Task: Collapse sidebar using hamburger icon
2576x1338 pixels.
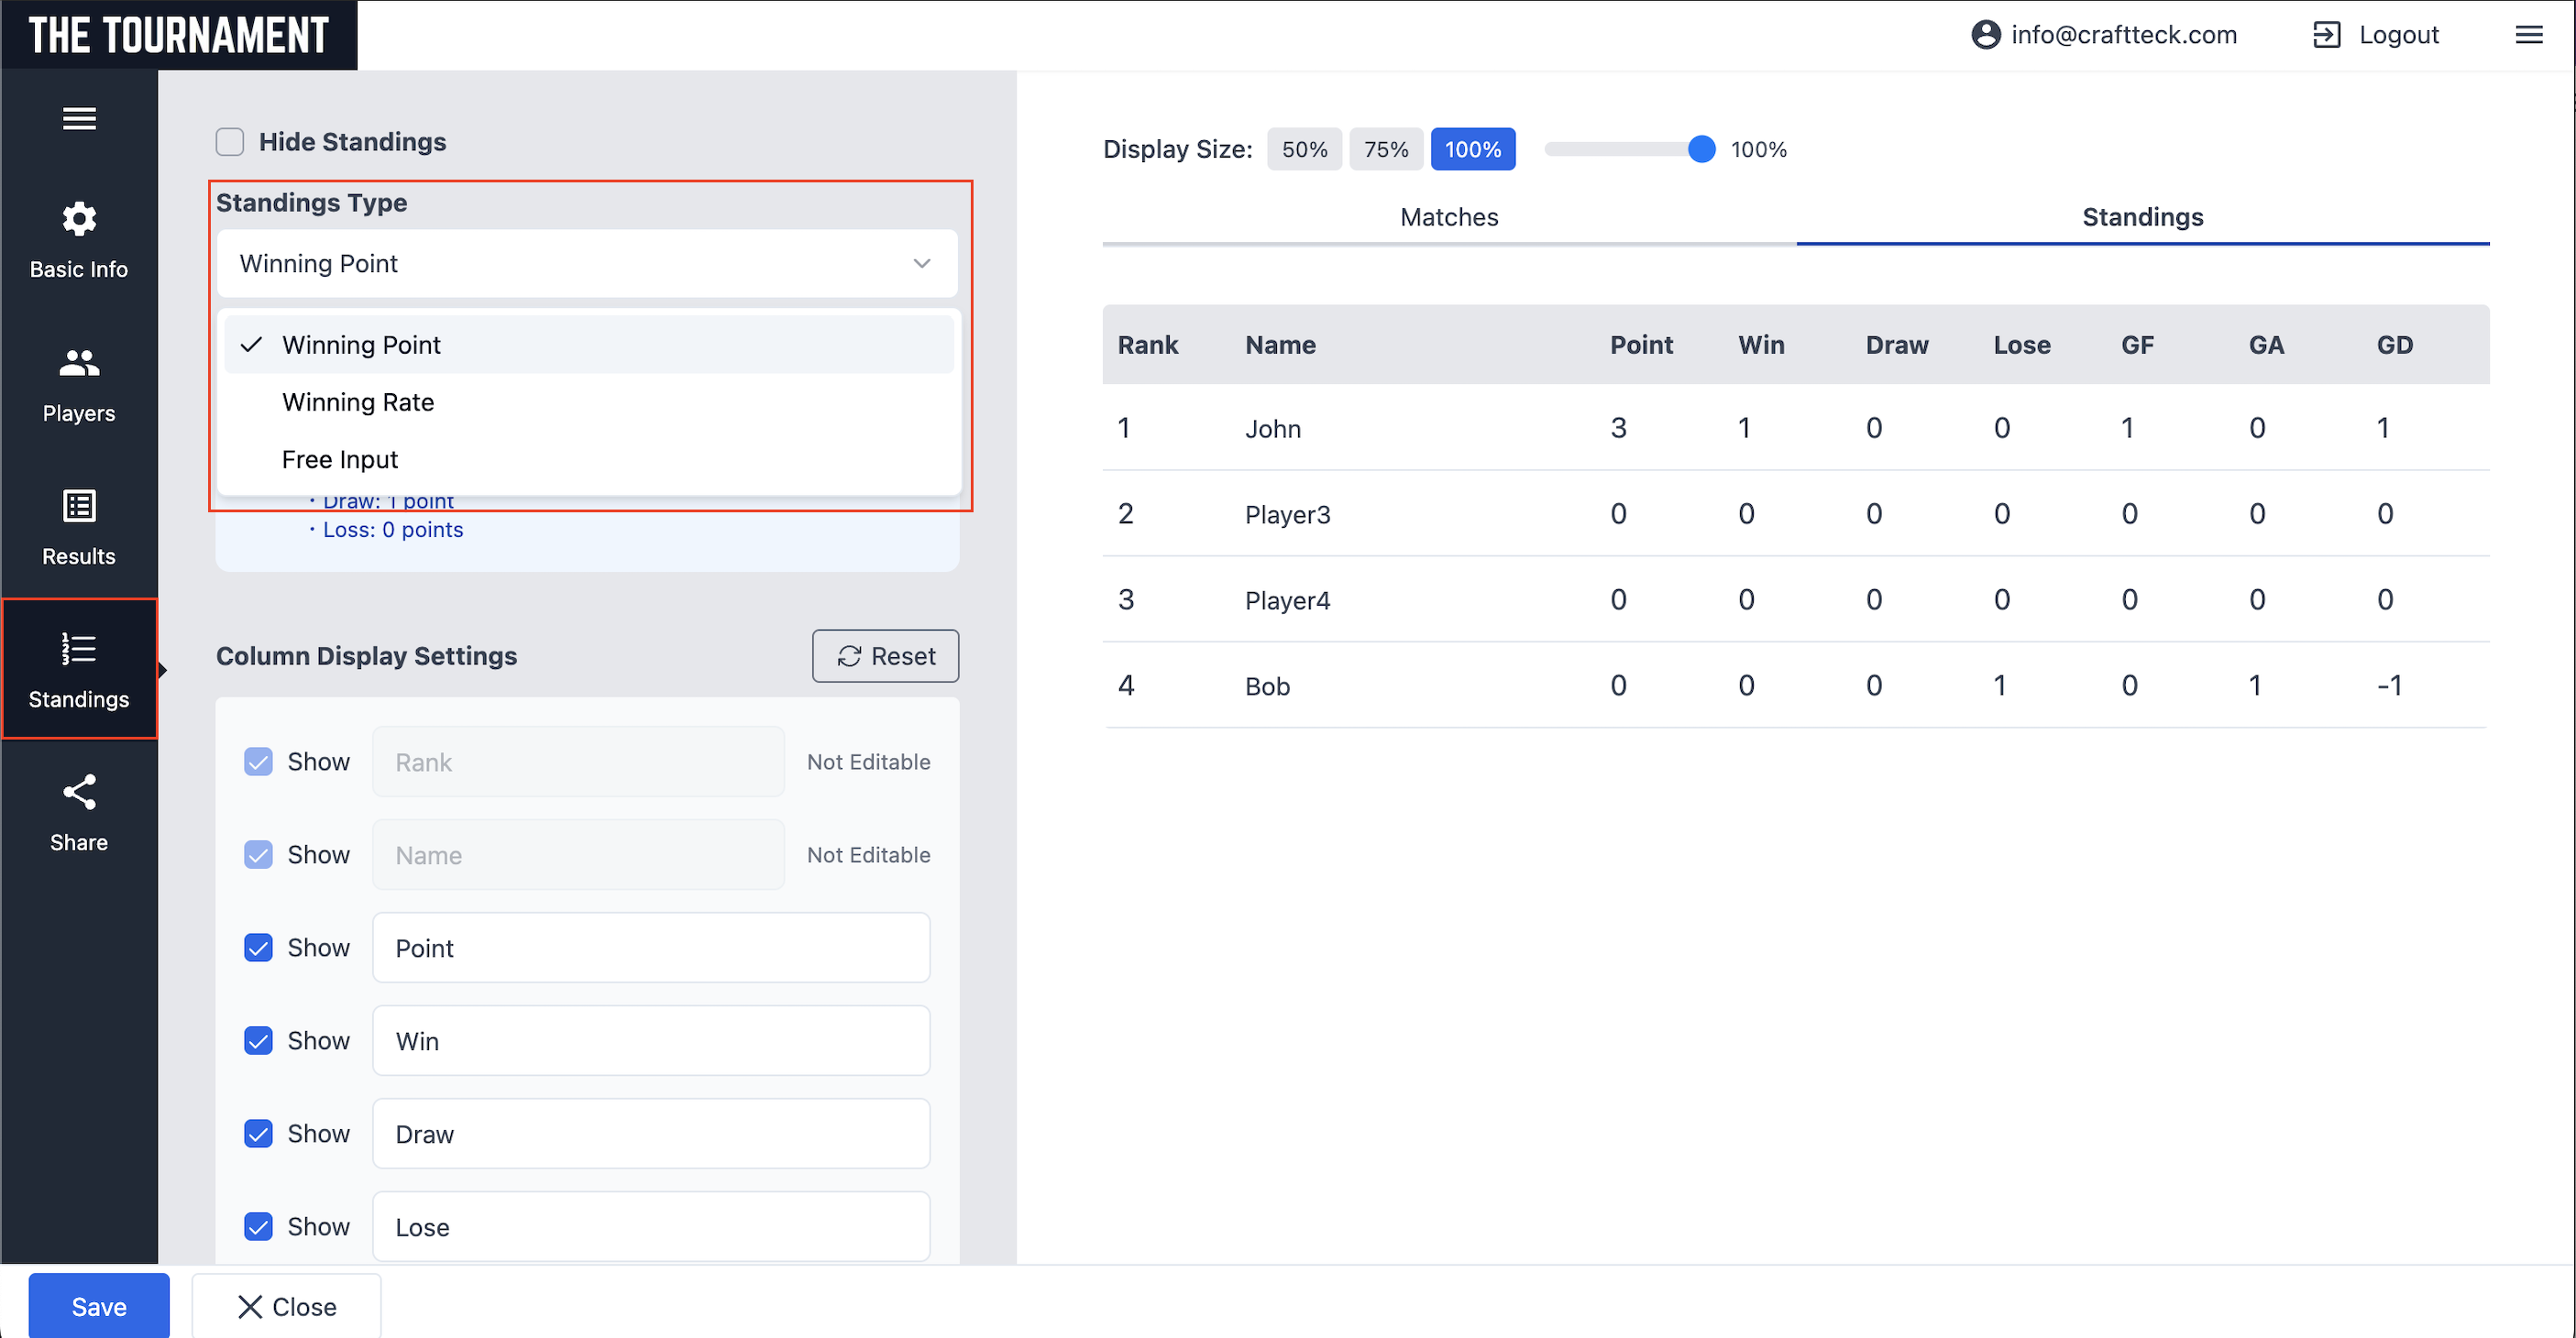Action: 79,119
